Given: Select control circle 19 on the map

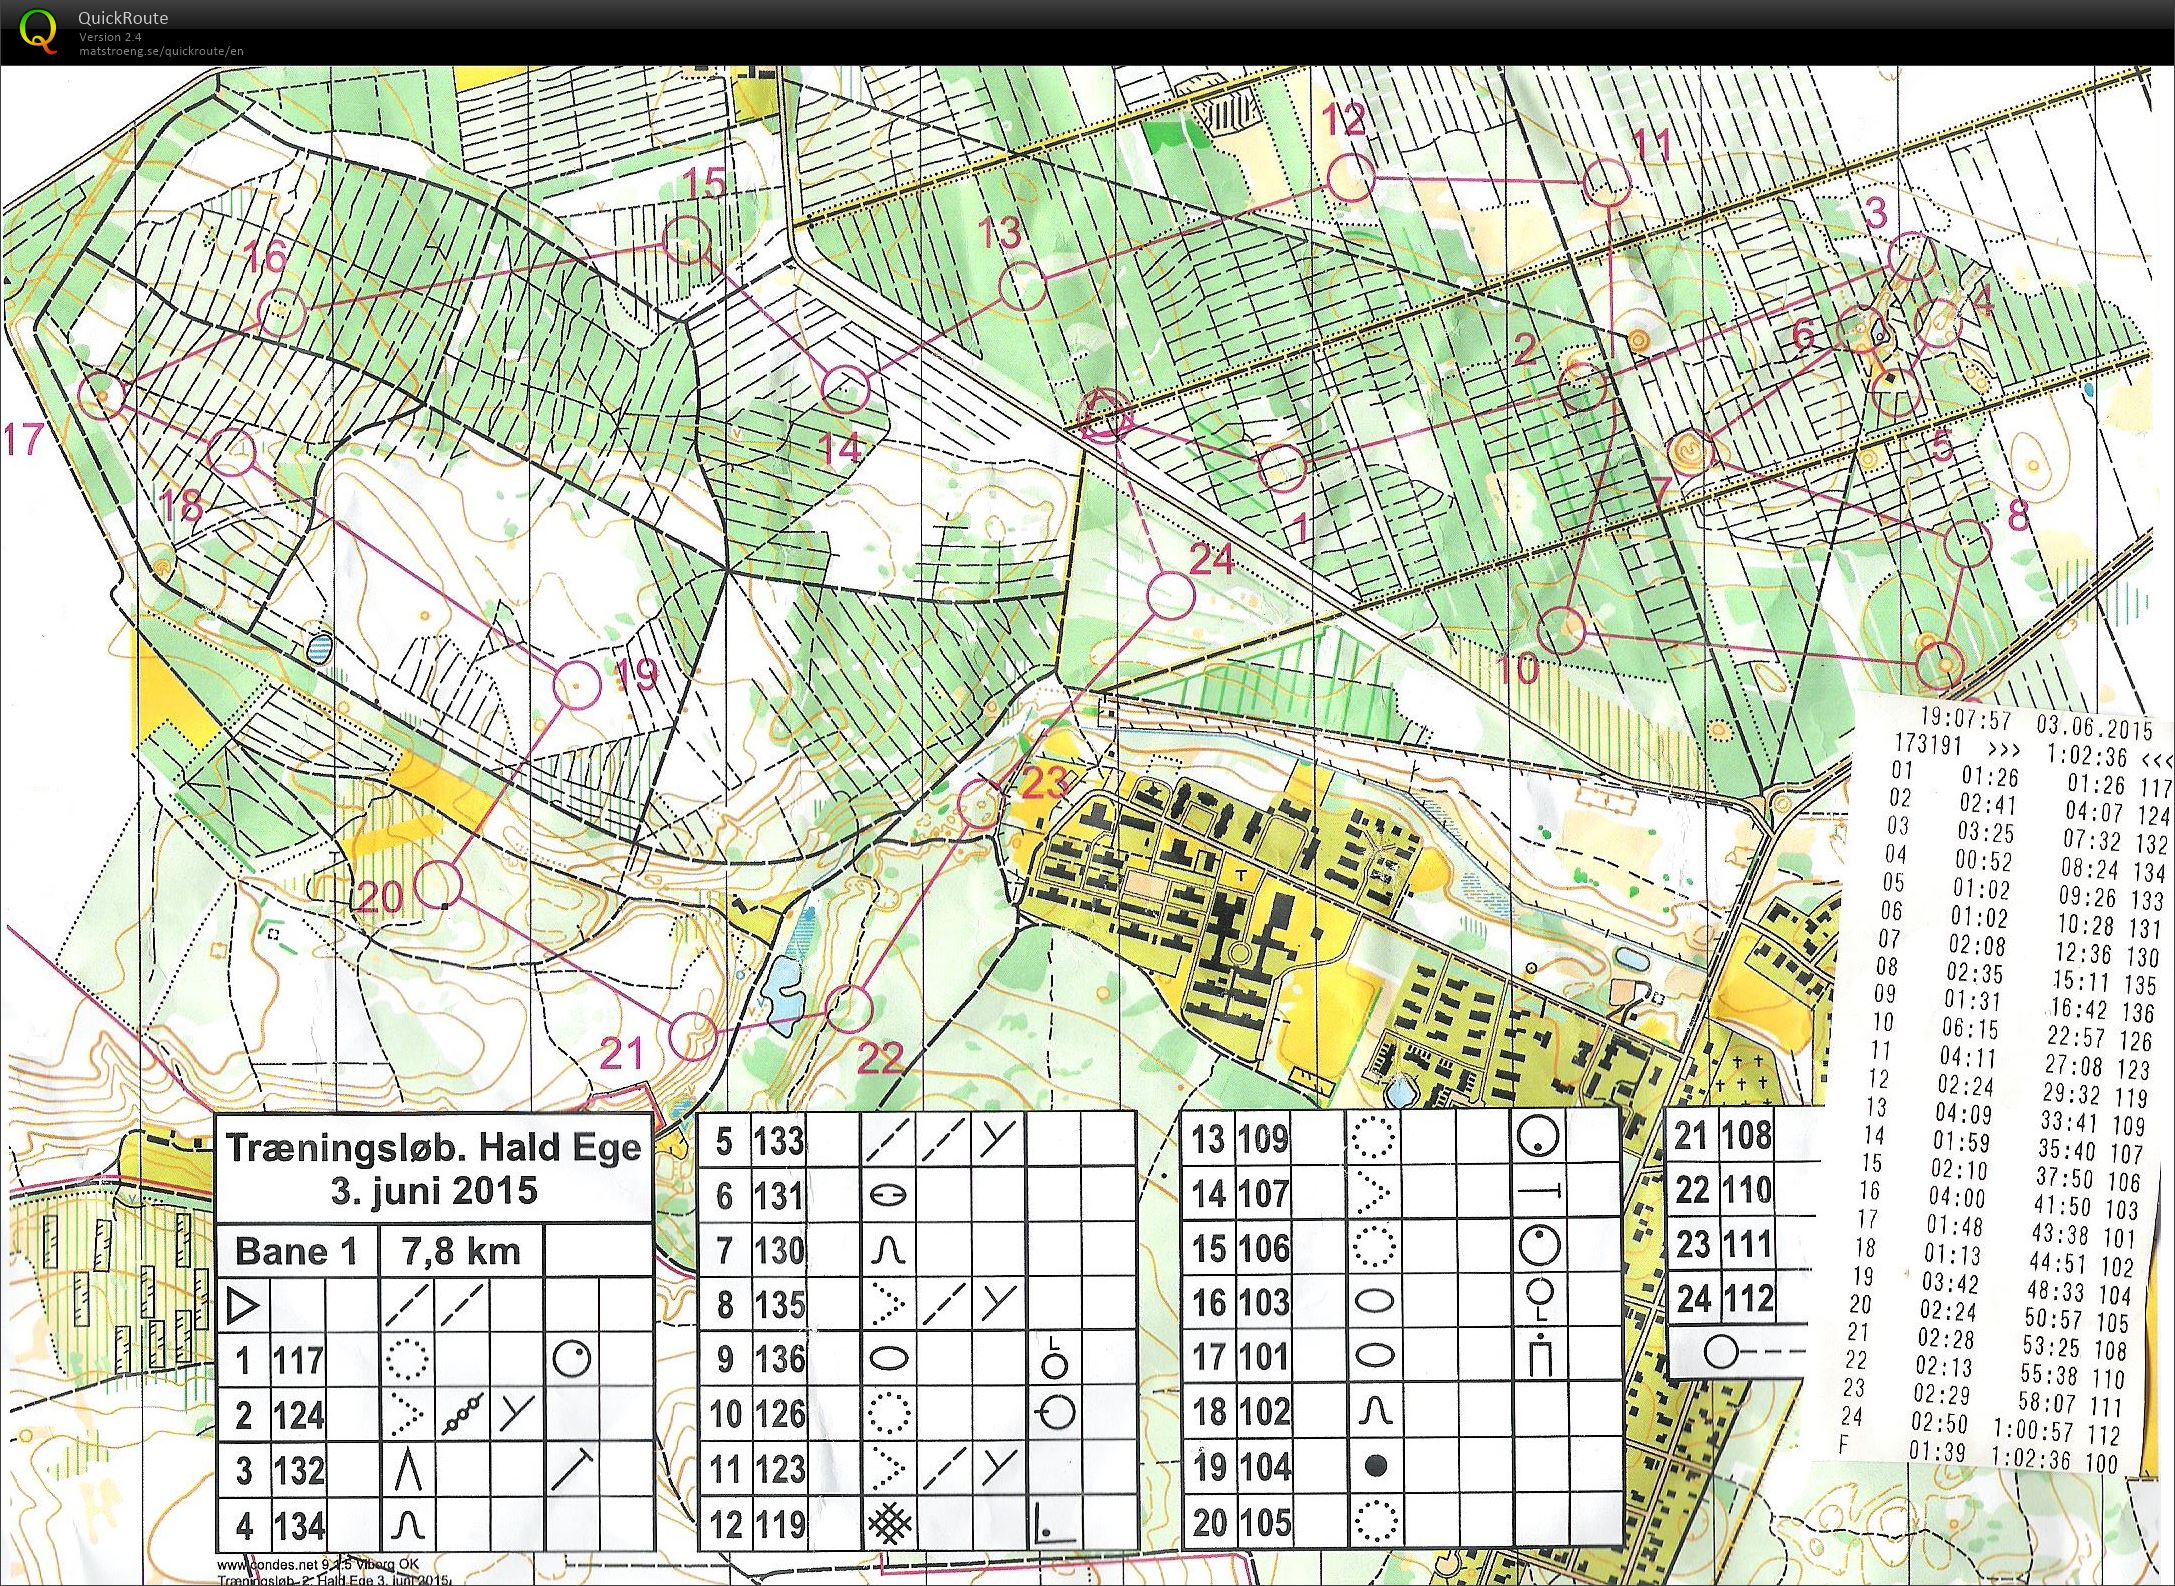Looking at the screenshot, I should click(577, 685).
